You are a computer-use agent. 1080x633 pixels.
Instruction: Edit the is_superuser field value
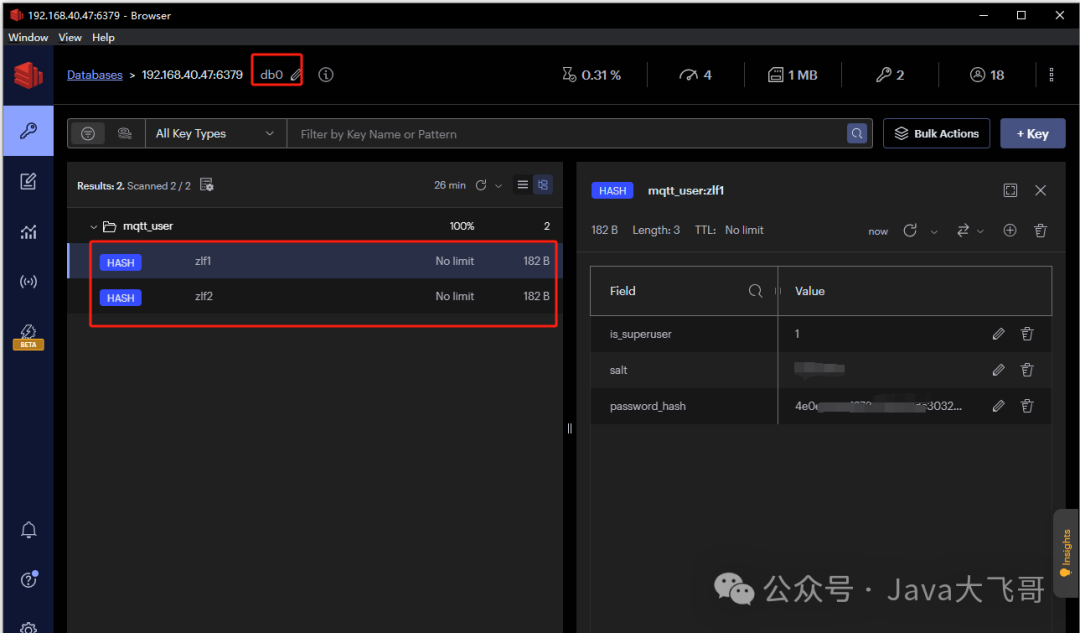(998, 334)
